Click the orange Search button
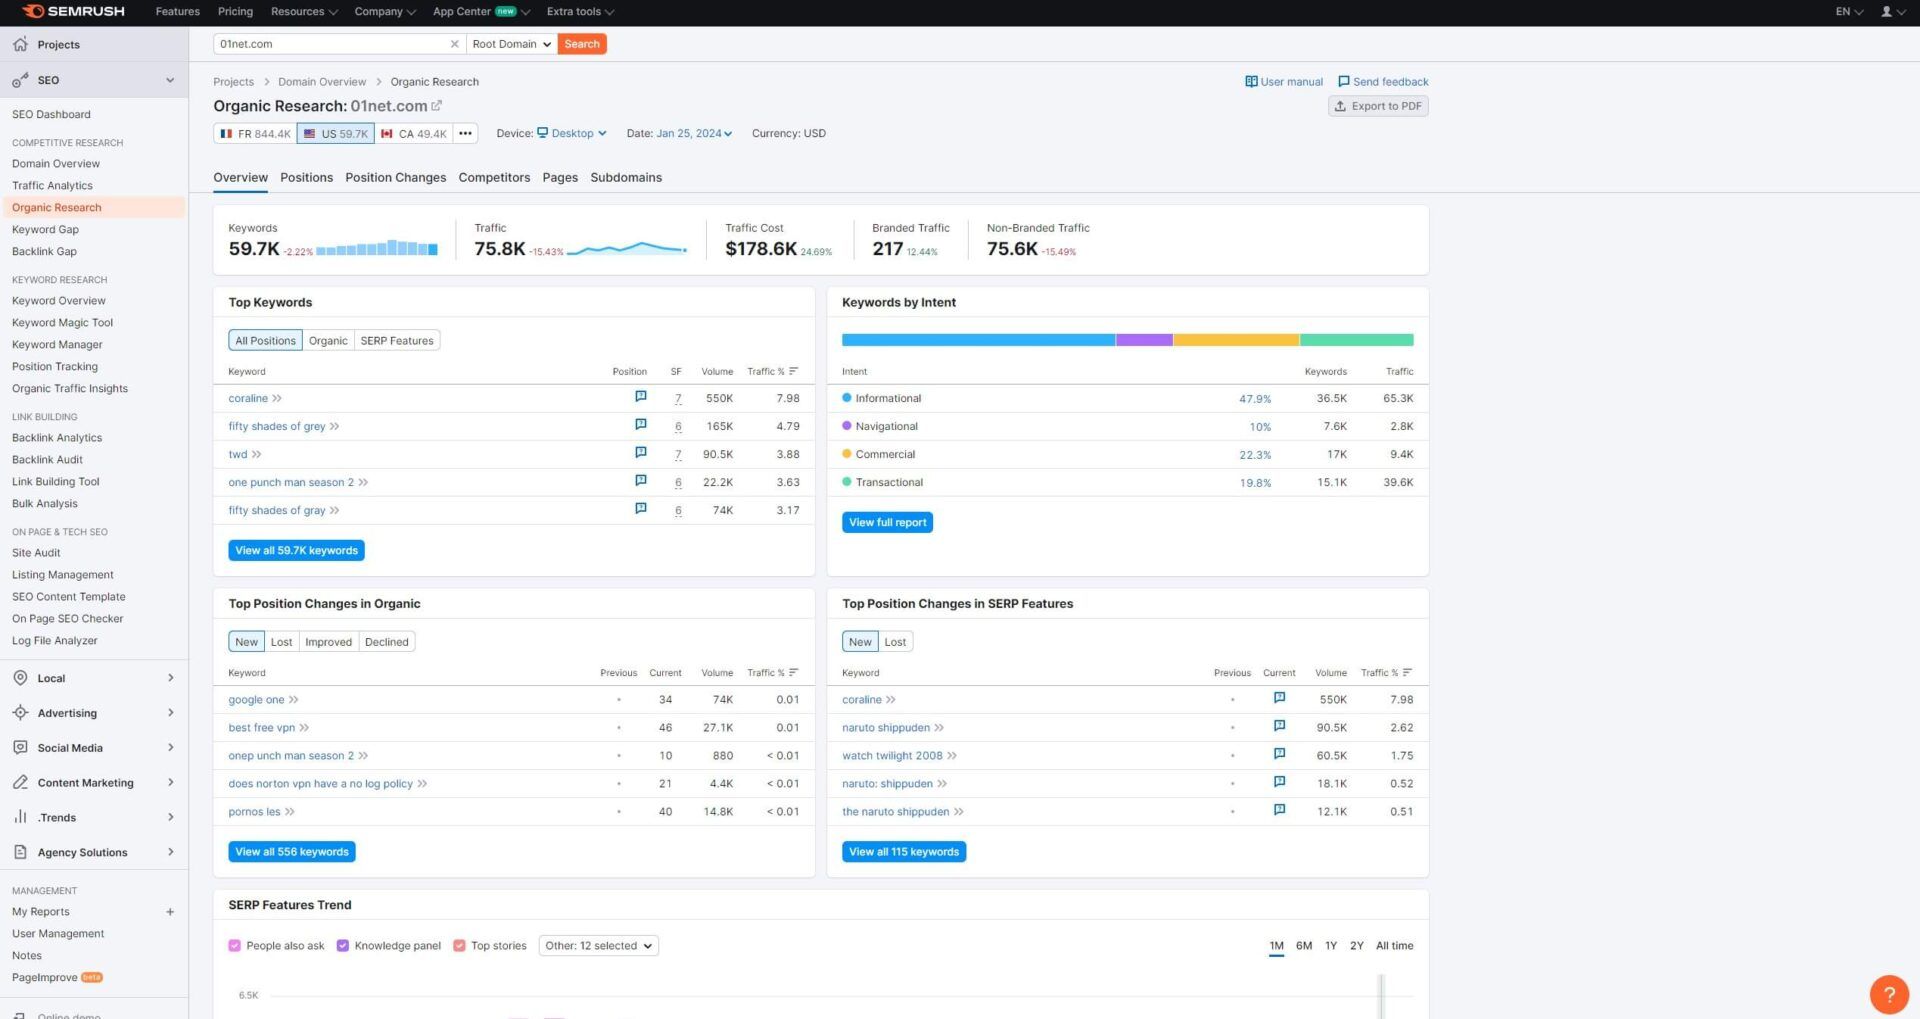1920x1019 pixels. [x=582, y=44]
